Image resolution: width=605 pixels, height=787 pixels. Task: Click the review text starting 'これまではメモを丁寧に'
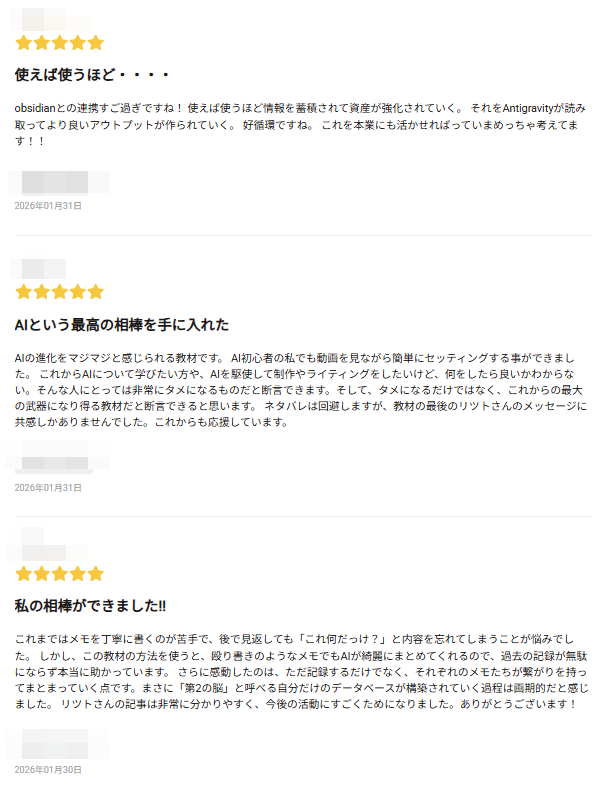(x=300, y=671)
